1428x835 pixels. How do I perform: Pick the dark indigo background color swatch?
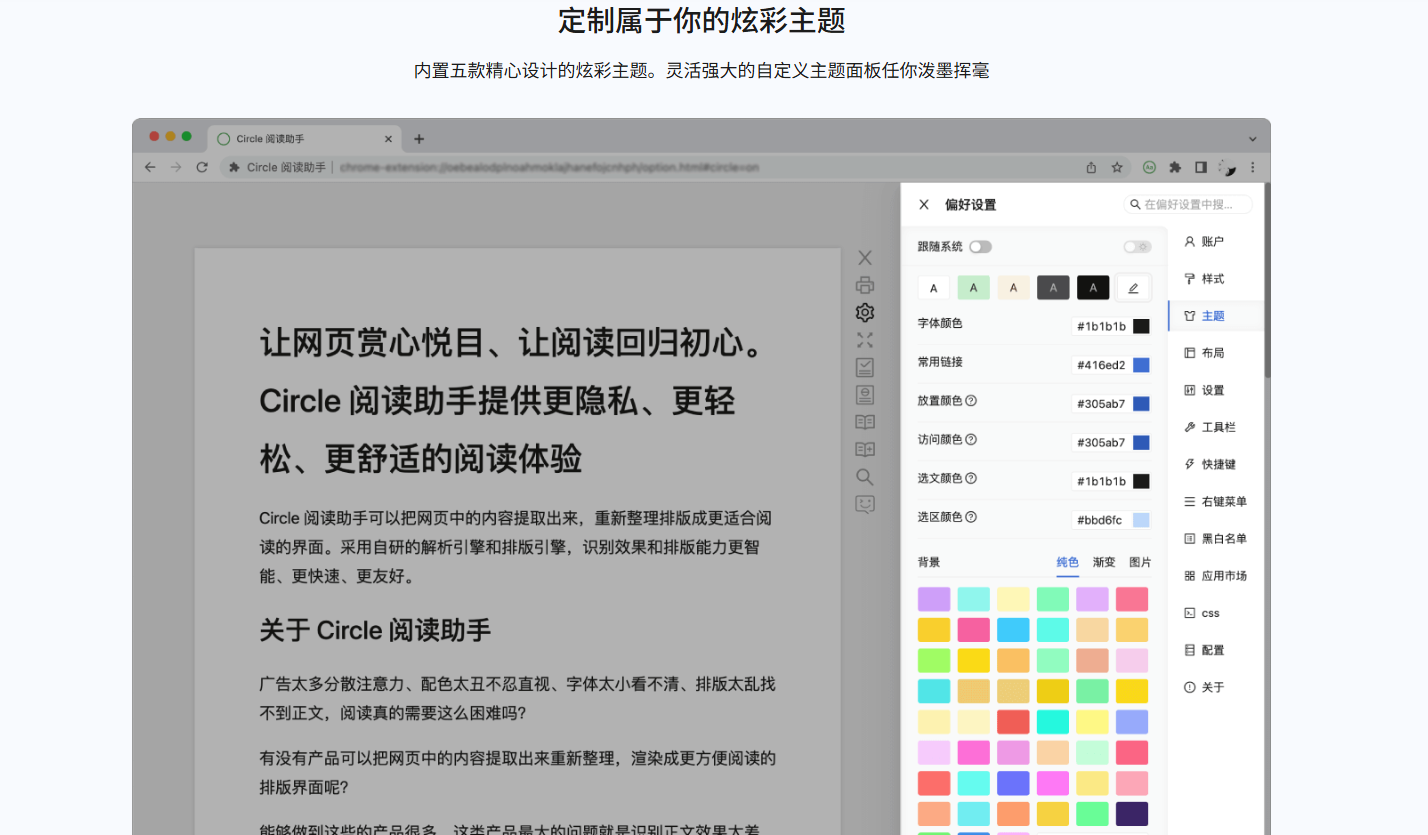pyautogui.click(x=1132, y=814)
